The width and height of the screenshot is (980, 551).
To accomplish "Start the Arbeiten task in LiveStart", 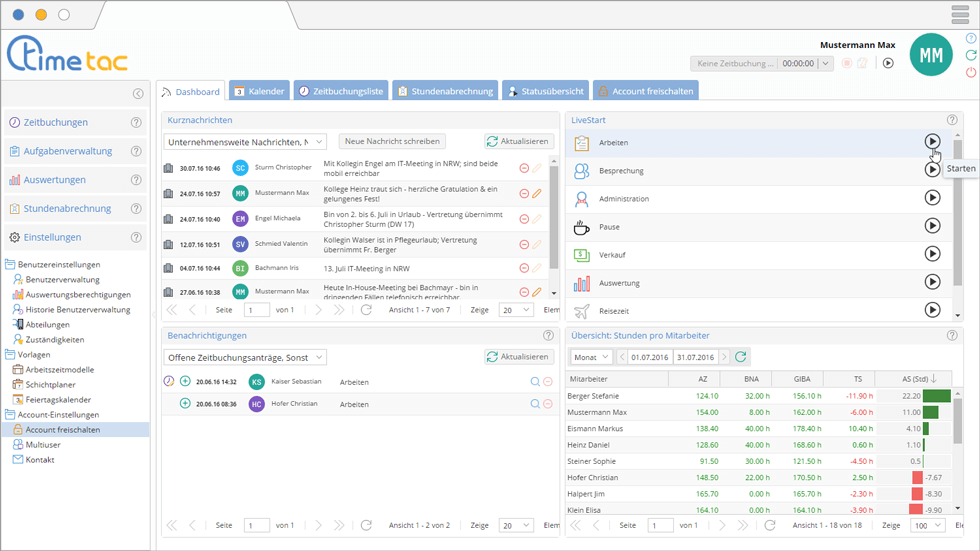I will (932, 142).
